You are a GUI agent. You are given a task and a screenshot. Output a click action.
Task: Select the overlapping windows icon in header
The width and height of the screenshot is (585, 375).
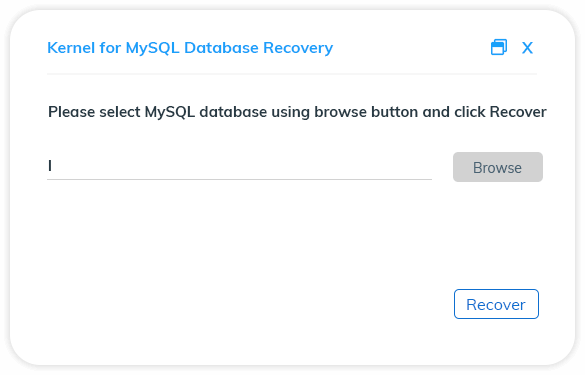pos(499,47)
